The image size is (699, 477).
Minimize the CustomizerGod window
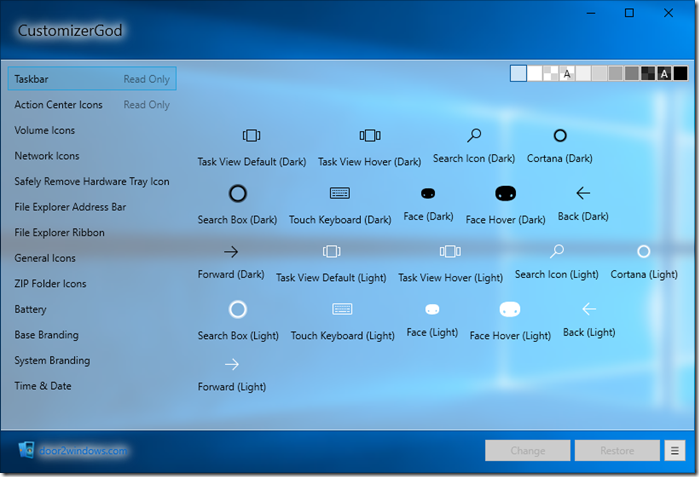click(x=591, y=13)
